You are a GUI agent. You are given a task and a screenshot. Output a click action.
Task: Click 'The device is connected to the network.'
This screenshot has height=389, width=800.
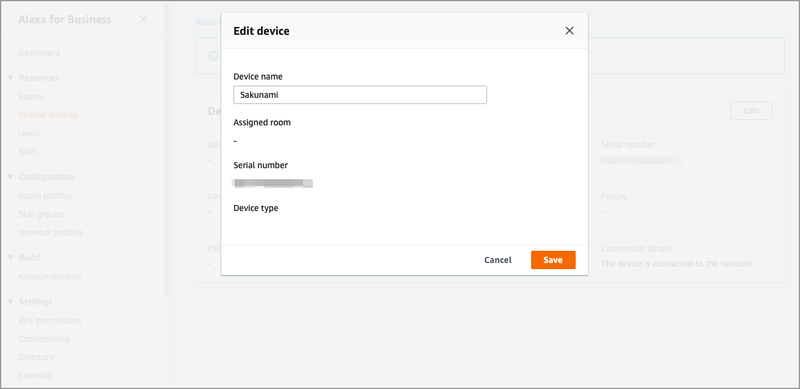point(678,264)
